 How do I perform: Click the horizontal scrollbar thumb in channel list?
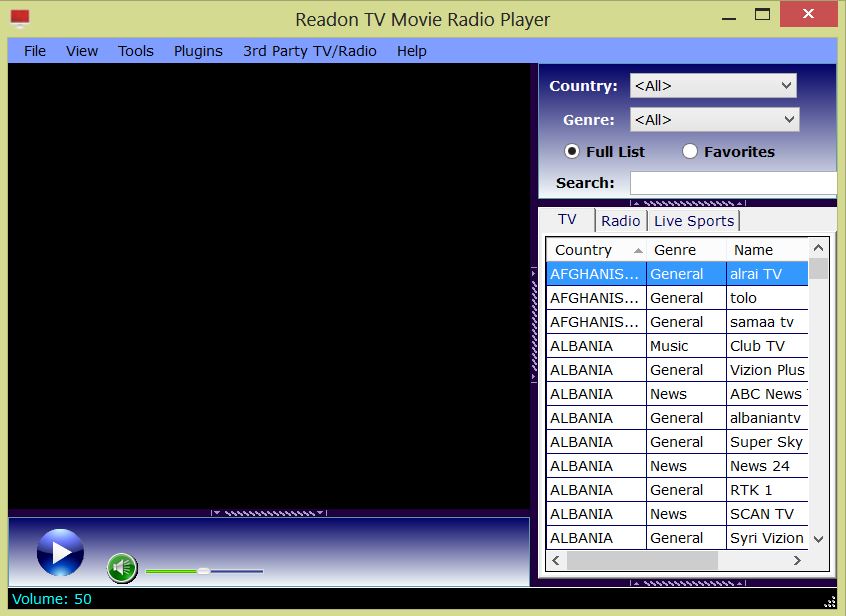coord(642,560)
